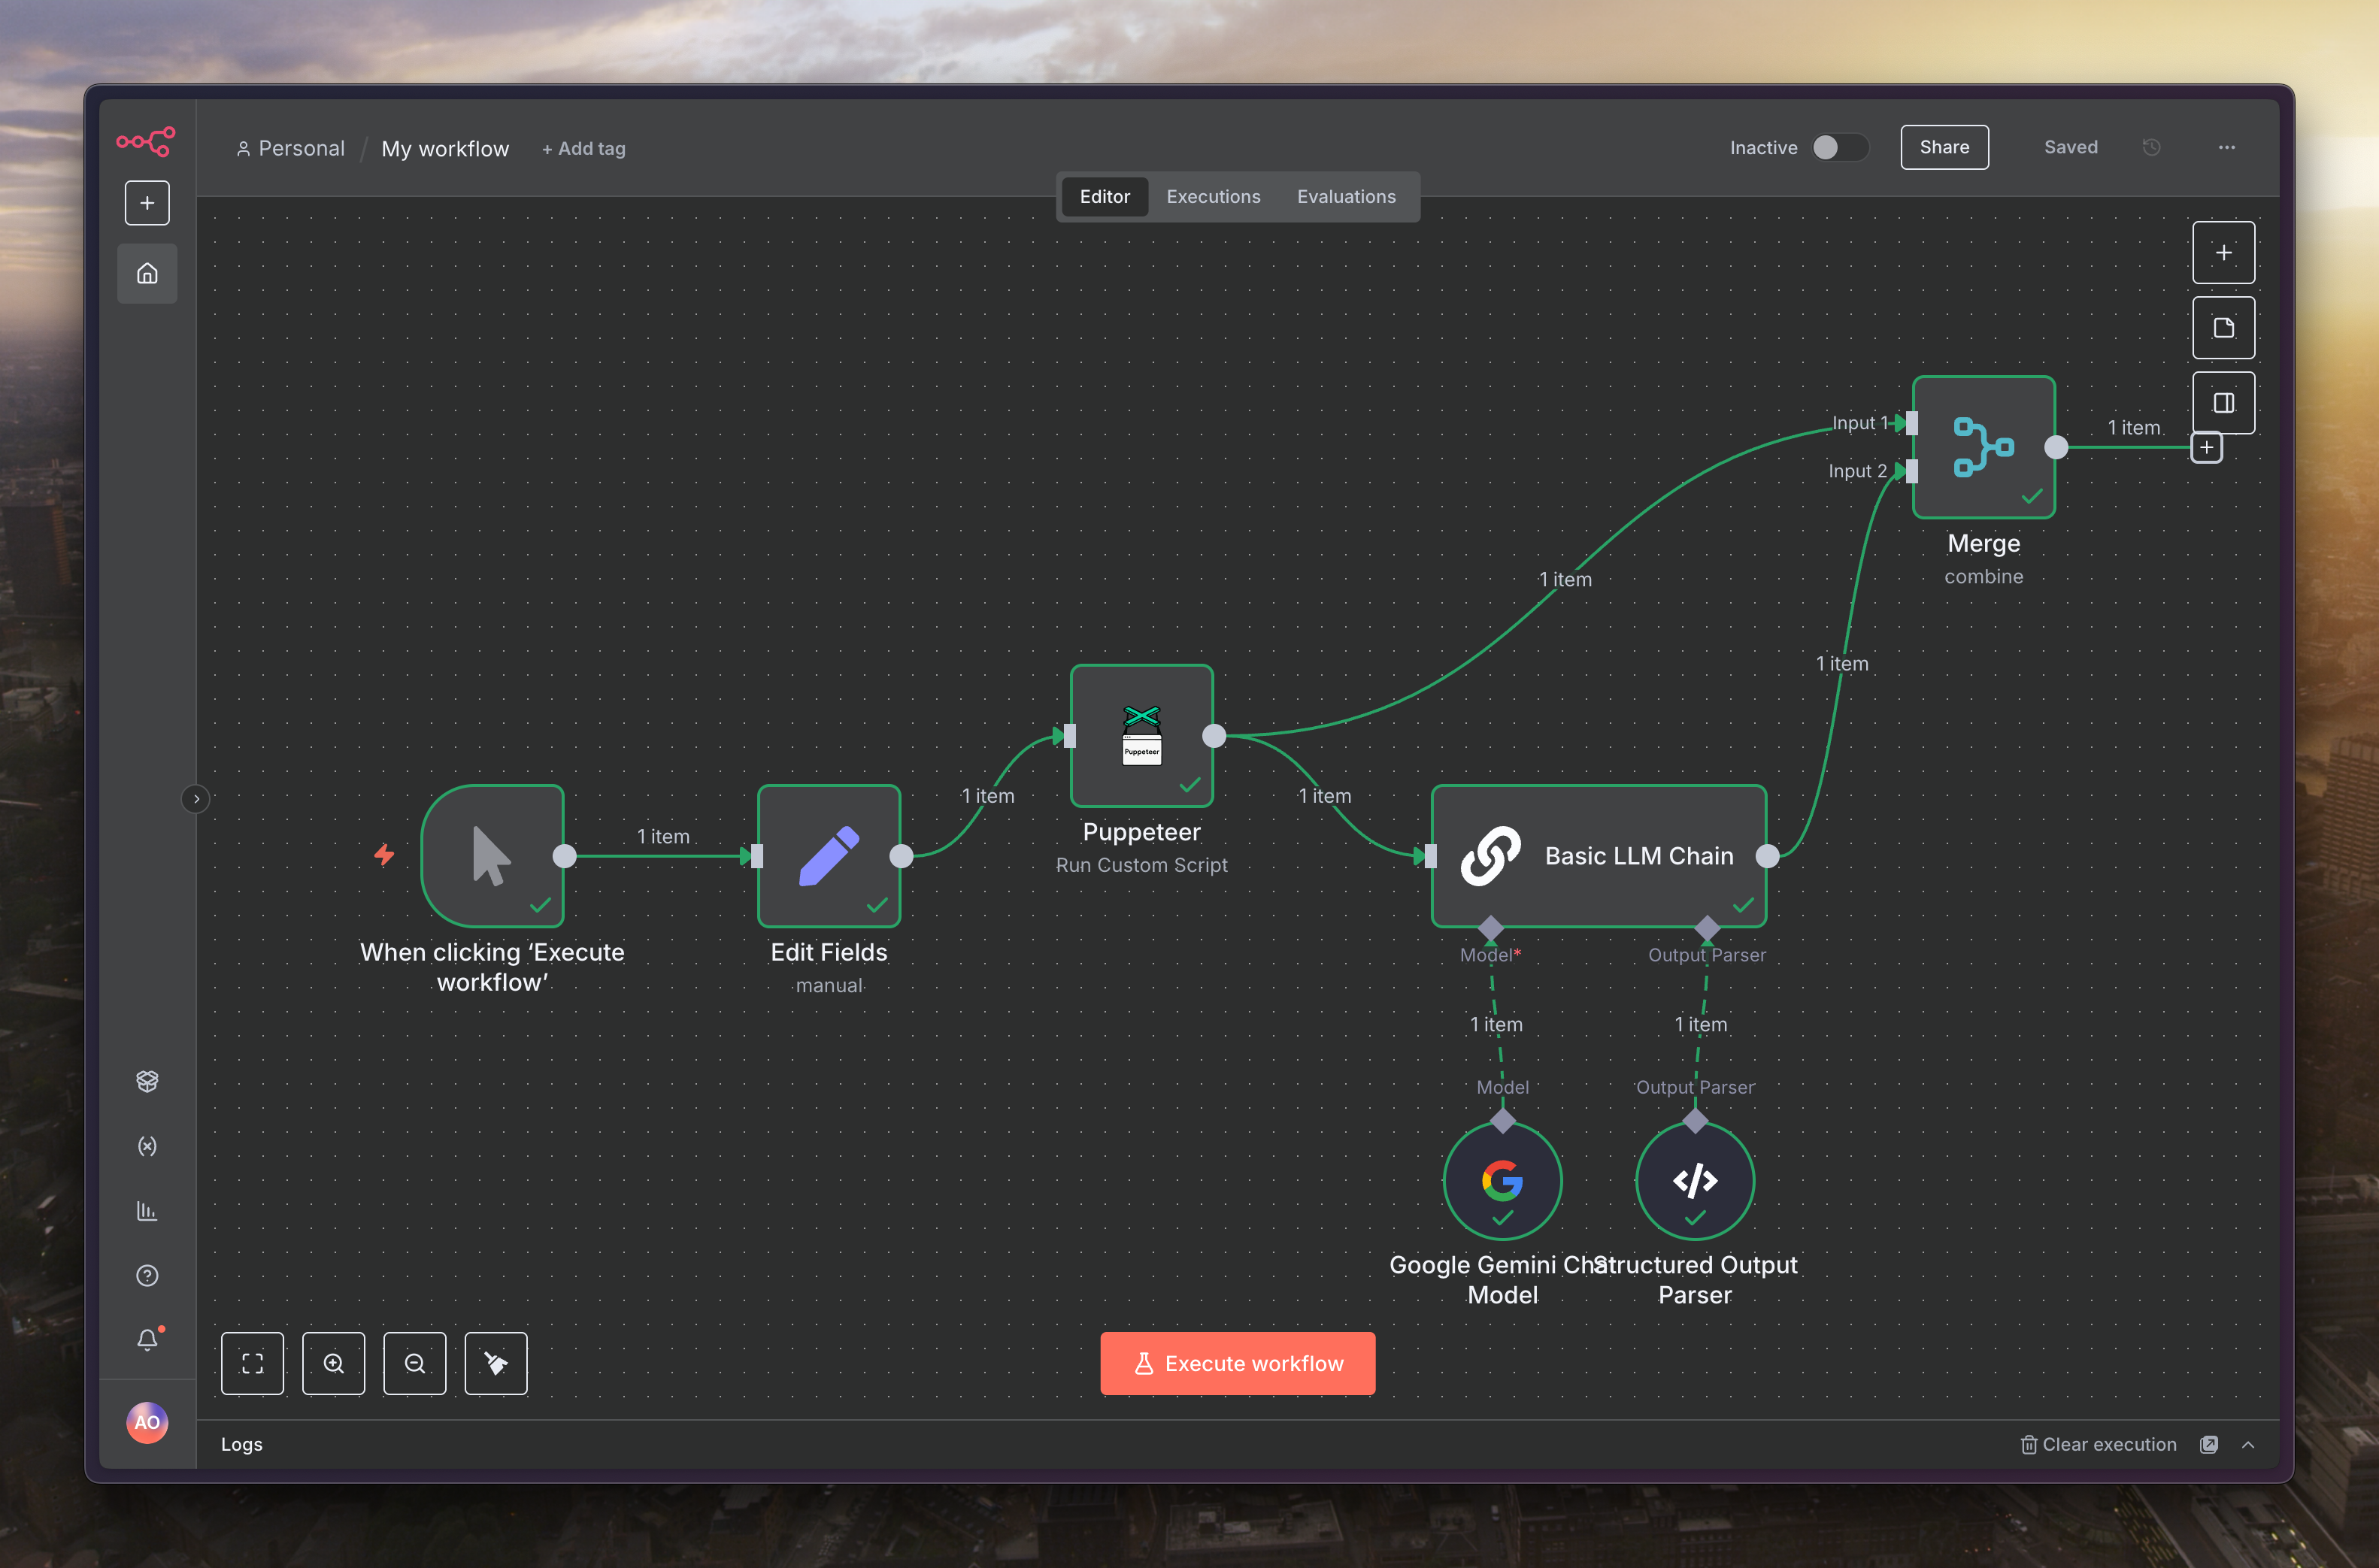Image resolution: width=2379 pixels, height=1568 pixels.
Task: Open the variables icon in sidebar
Action: tap(147, 1146)
